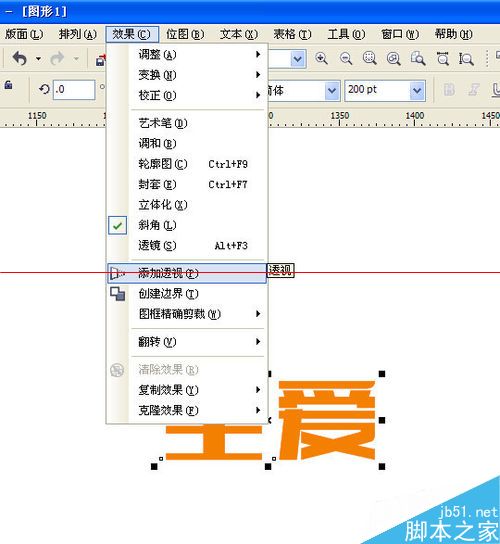
Task: Click the bottom-left selection handle
Action: [x=154, y=467]
